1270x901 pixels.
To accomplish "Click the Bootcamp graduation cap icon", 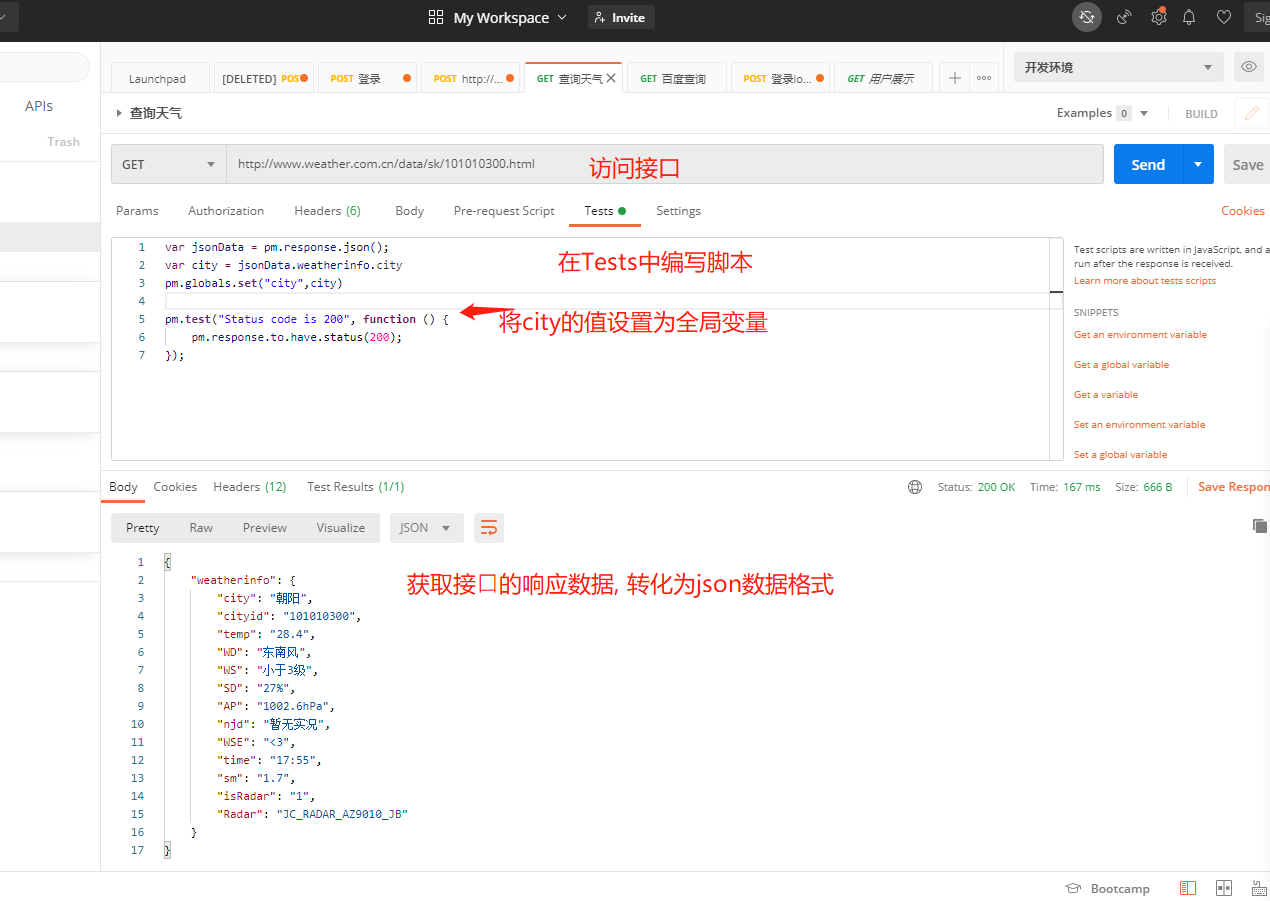I will click(1073, 888).
